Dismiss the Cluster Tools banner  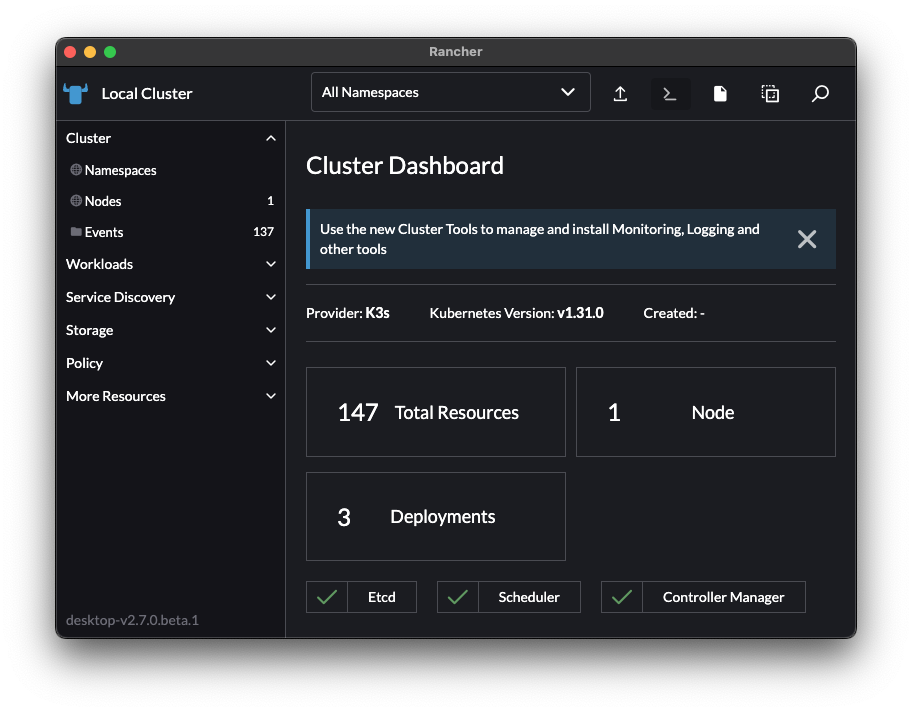click(806, 239)
